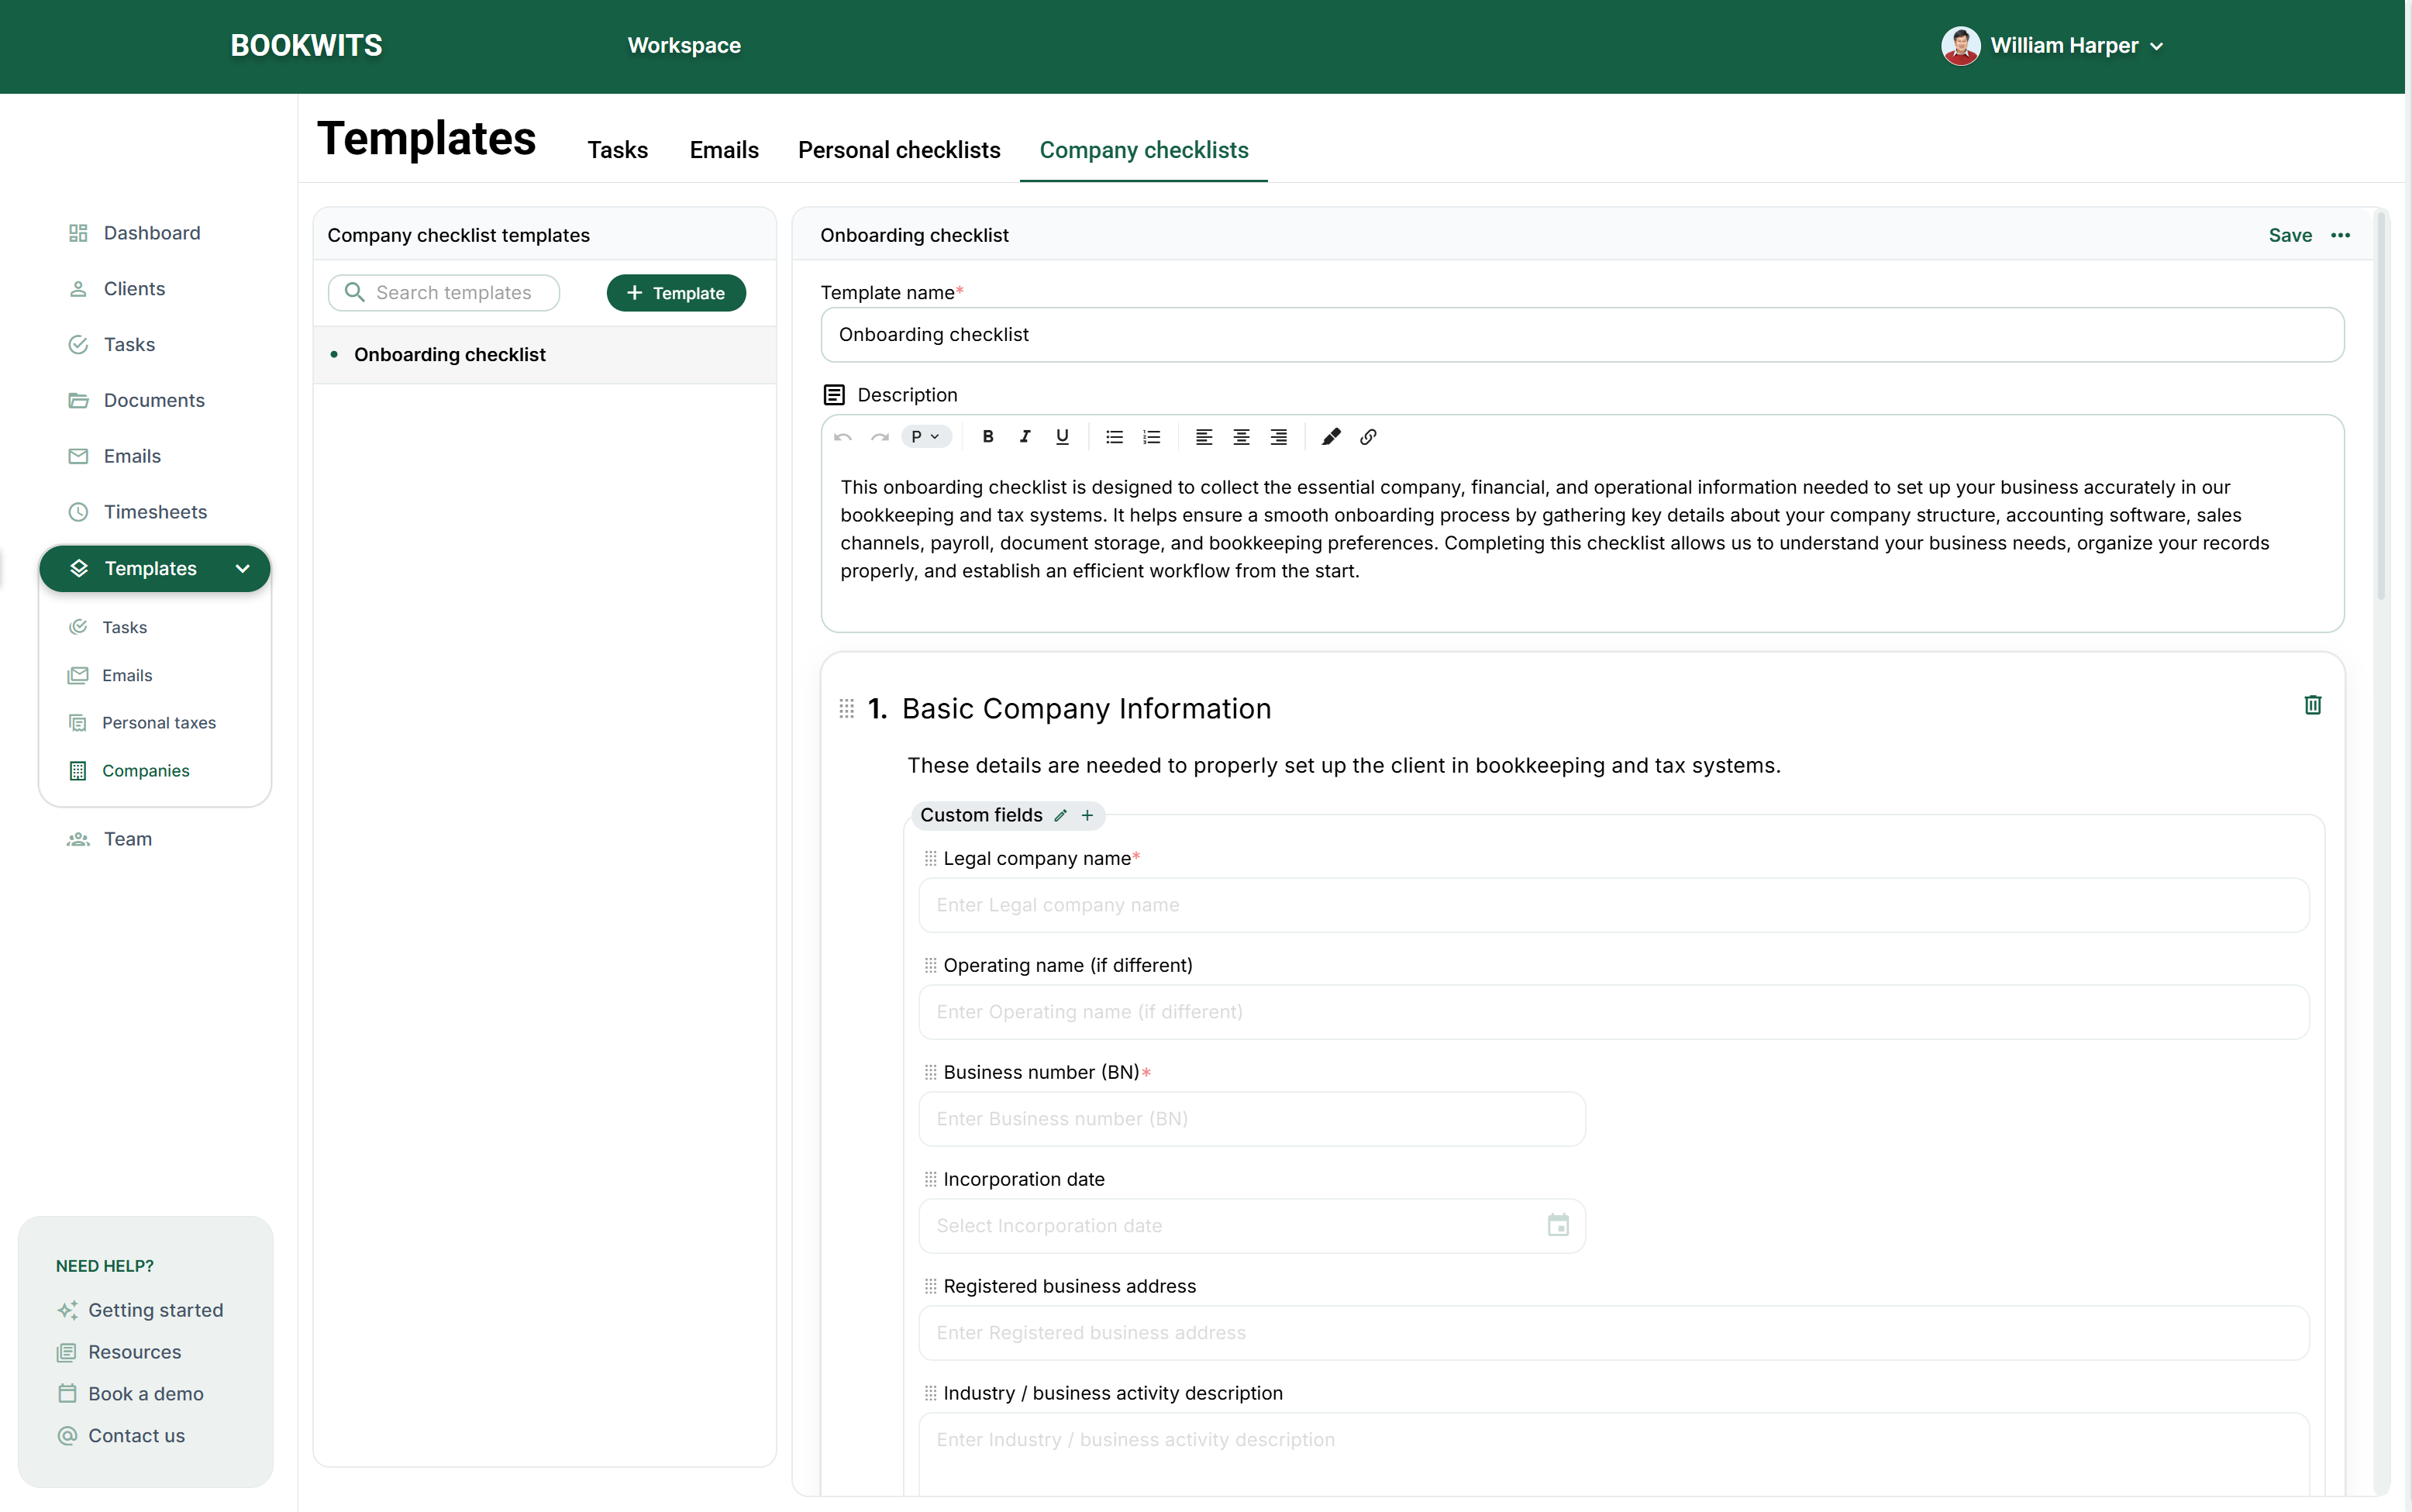
Task: Select the Company checklists tab
Action: 1144,150
